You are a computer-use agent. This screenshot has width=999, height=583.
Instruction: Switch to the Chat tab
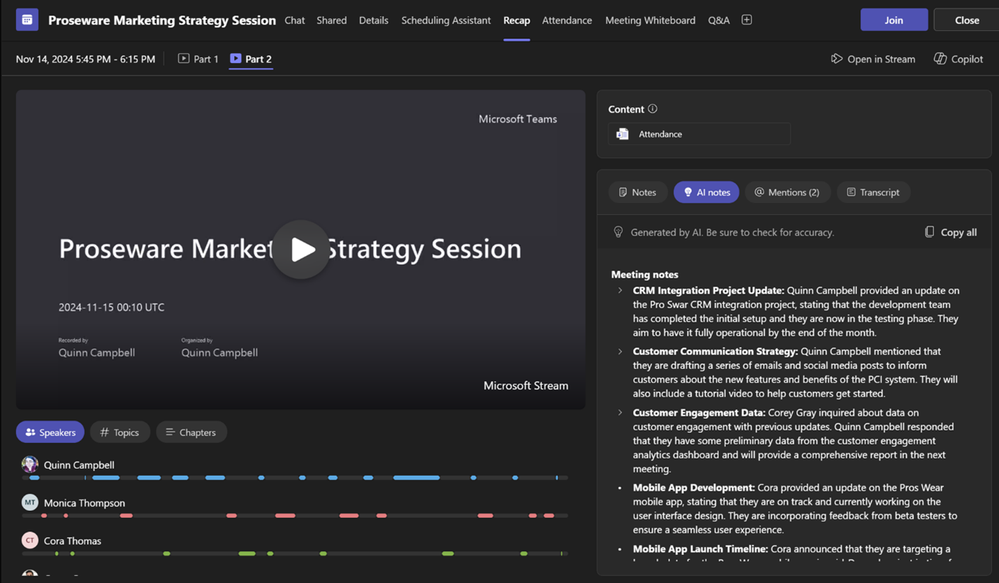click(294, 20)
